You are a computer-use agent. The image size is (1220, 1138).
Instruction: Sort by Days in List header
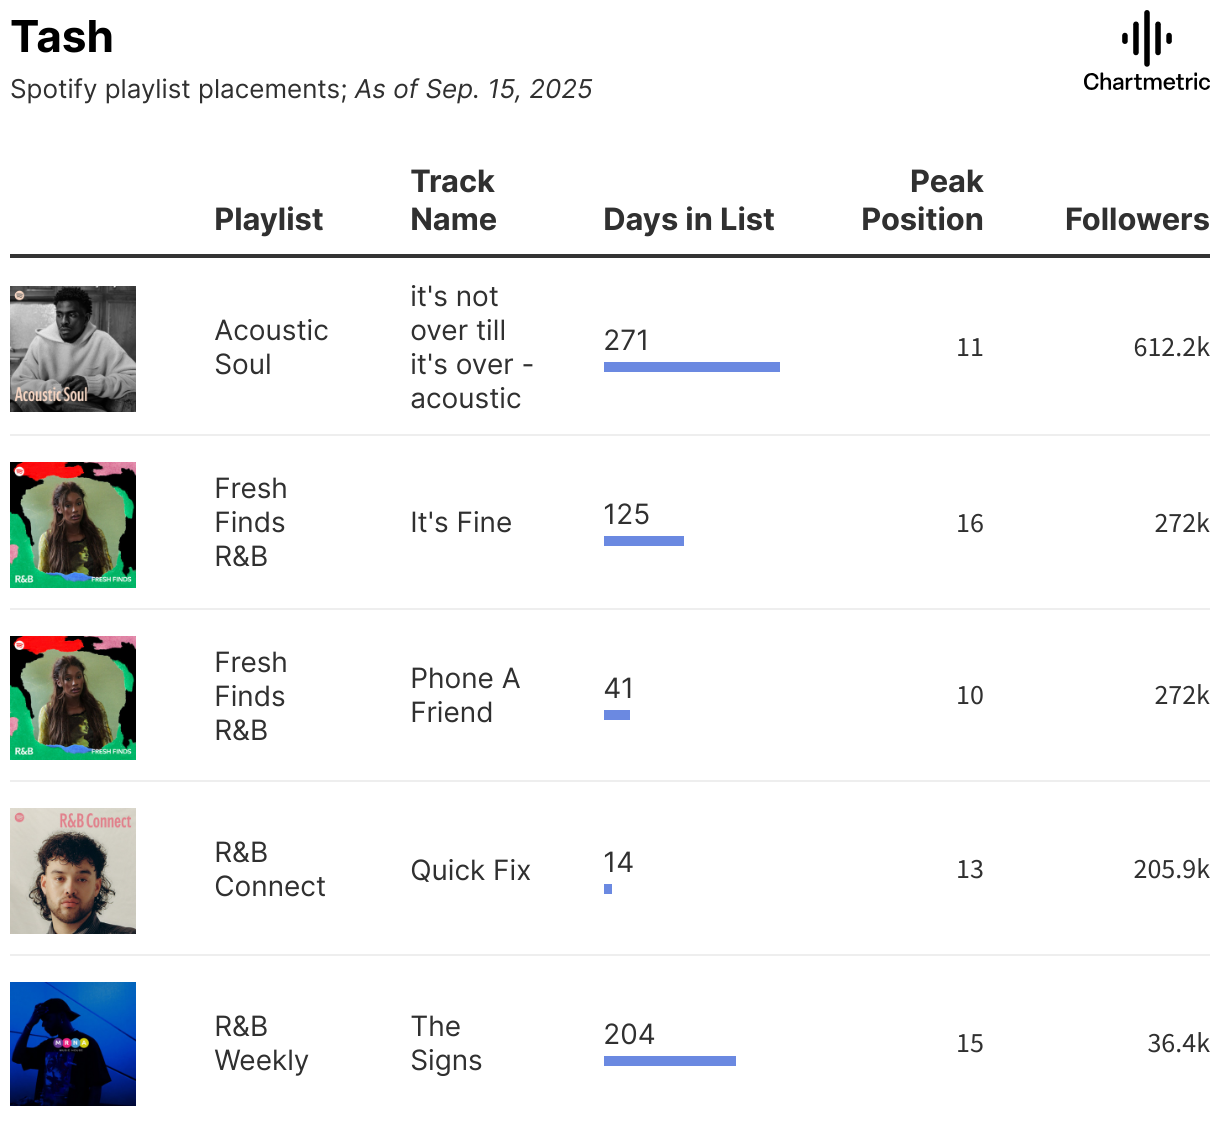(x=689, y=219)
